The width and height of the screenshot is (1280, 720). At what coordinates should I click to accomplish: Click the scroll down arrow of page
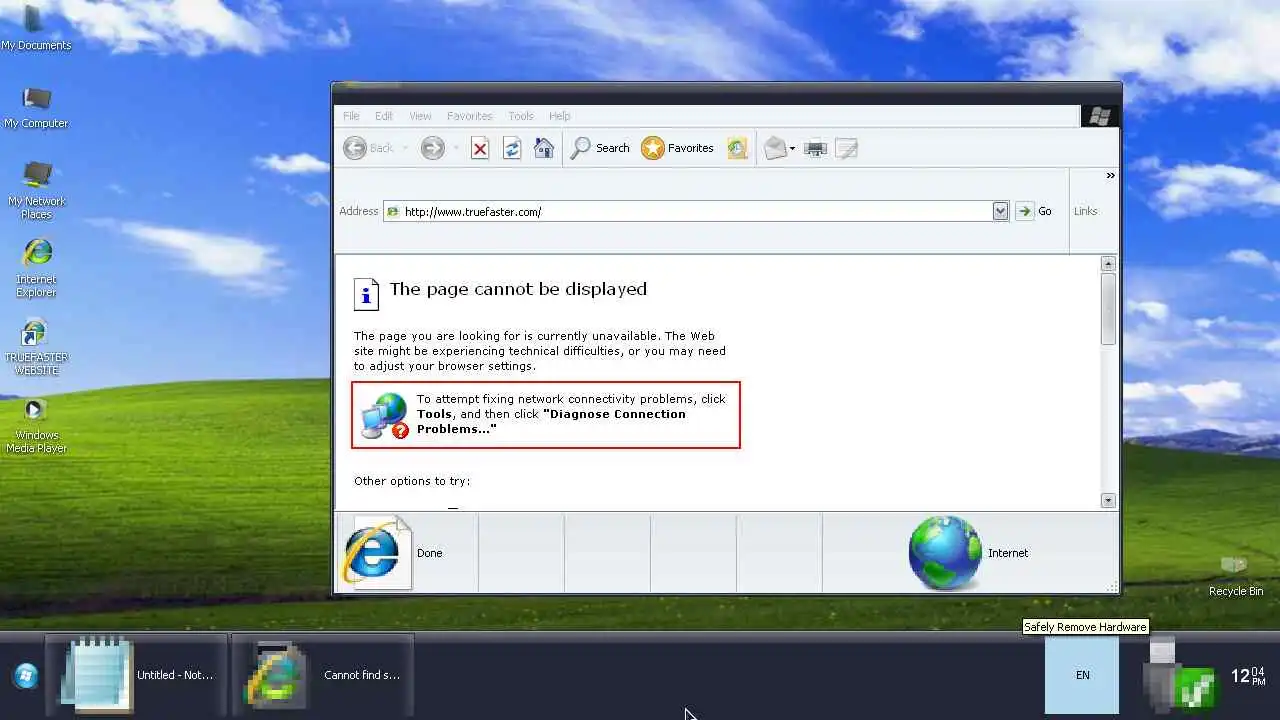[x=1108, y=500]
